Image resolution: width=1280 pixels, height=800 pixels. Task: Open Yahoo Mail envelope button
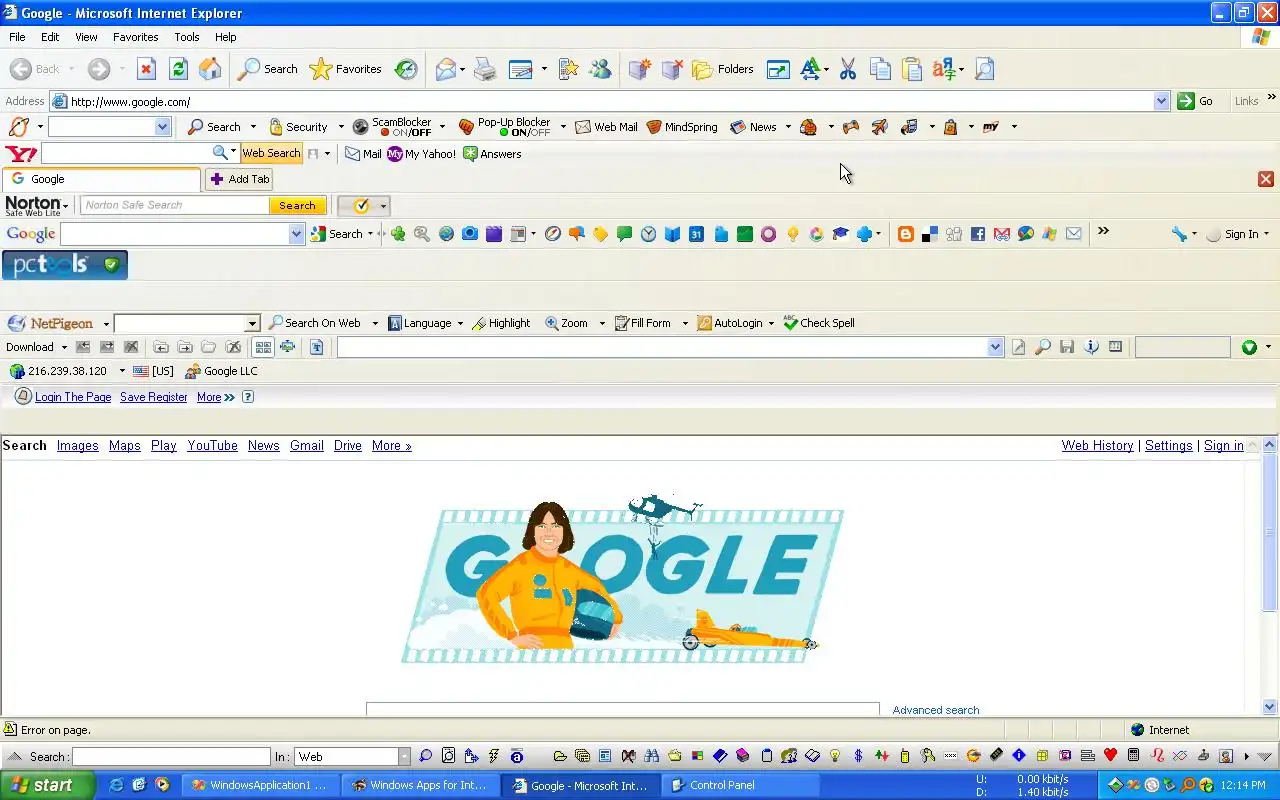(x=363, y=154)
